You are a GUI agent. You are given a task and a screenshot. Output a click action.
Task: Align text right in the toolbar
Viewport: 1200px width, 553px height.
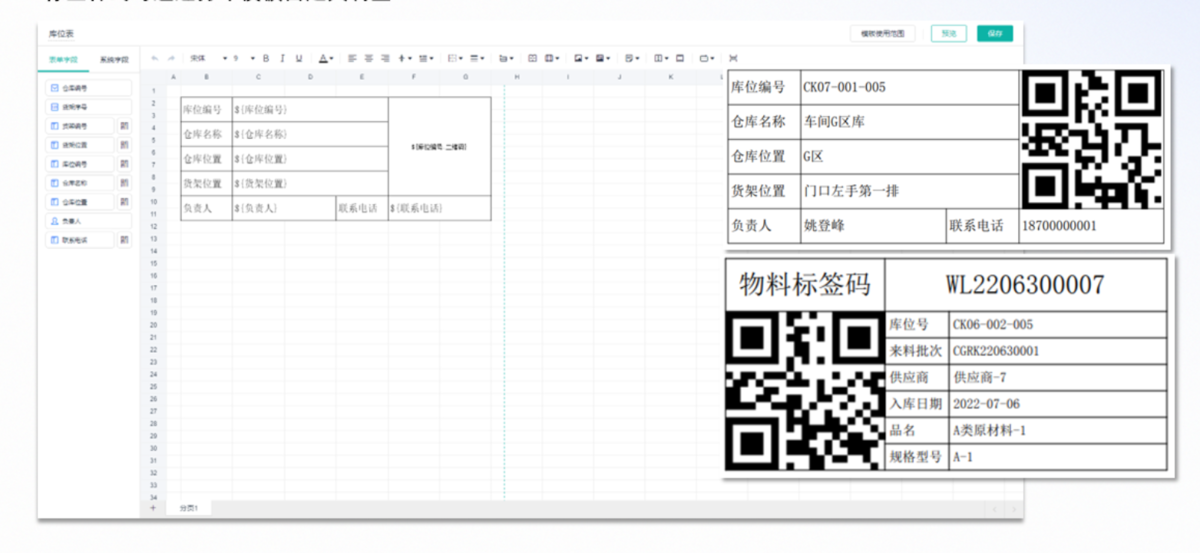(x=385, y=58)
